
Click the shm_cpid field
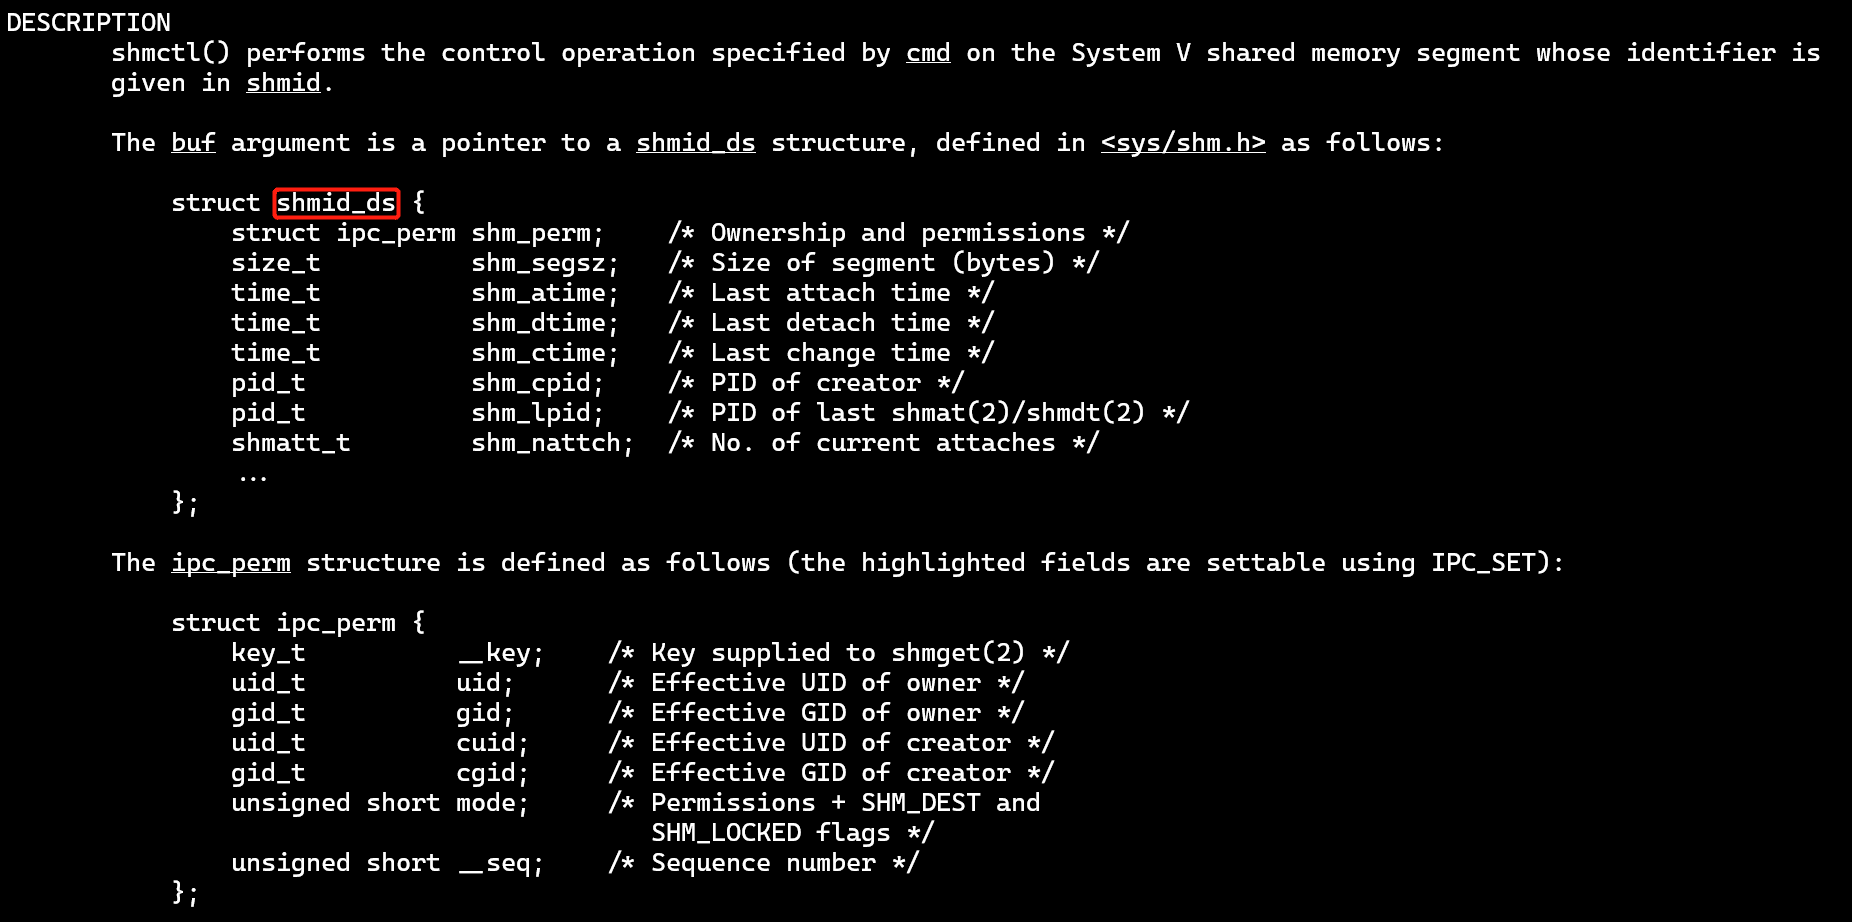(x=531, y=383)
